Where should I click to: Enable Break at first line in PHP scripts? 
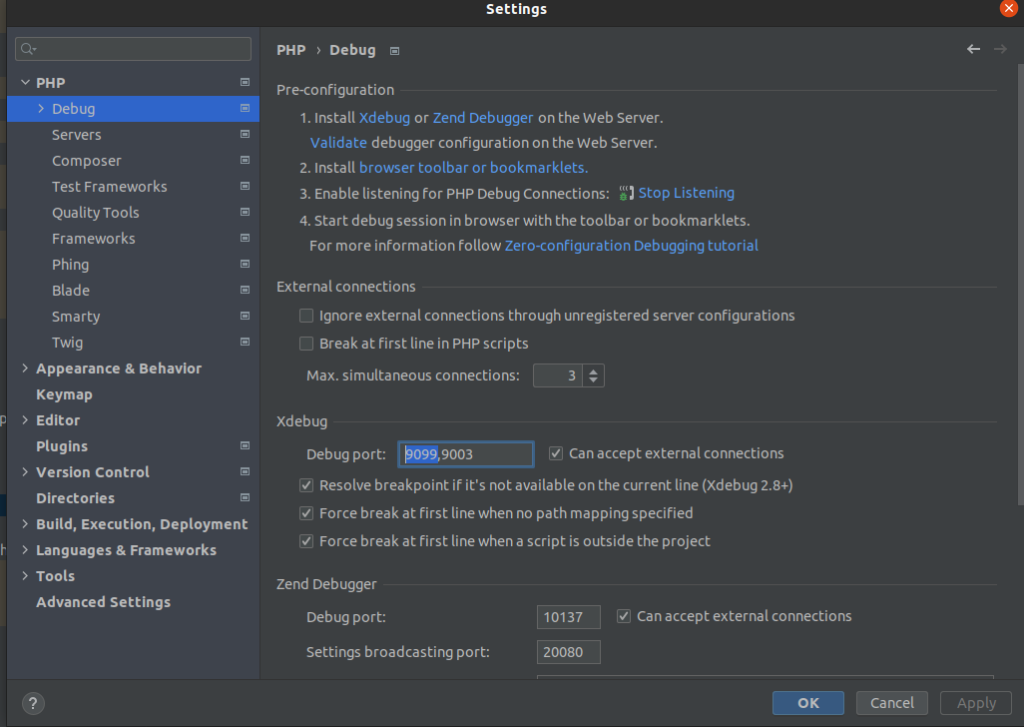pos(305,343)
